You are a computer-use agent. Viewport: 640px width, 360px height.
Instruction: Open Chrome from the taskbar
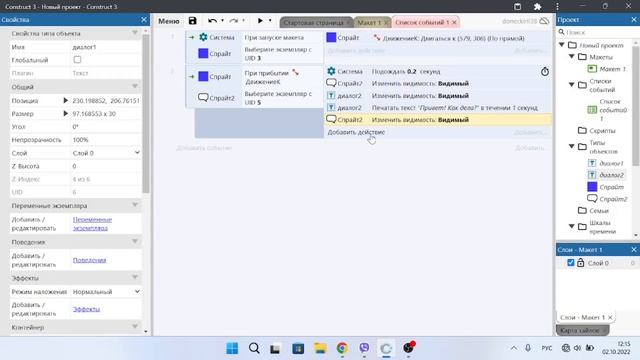tap(342, 348)
